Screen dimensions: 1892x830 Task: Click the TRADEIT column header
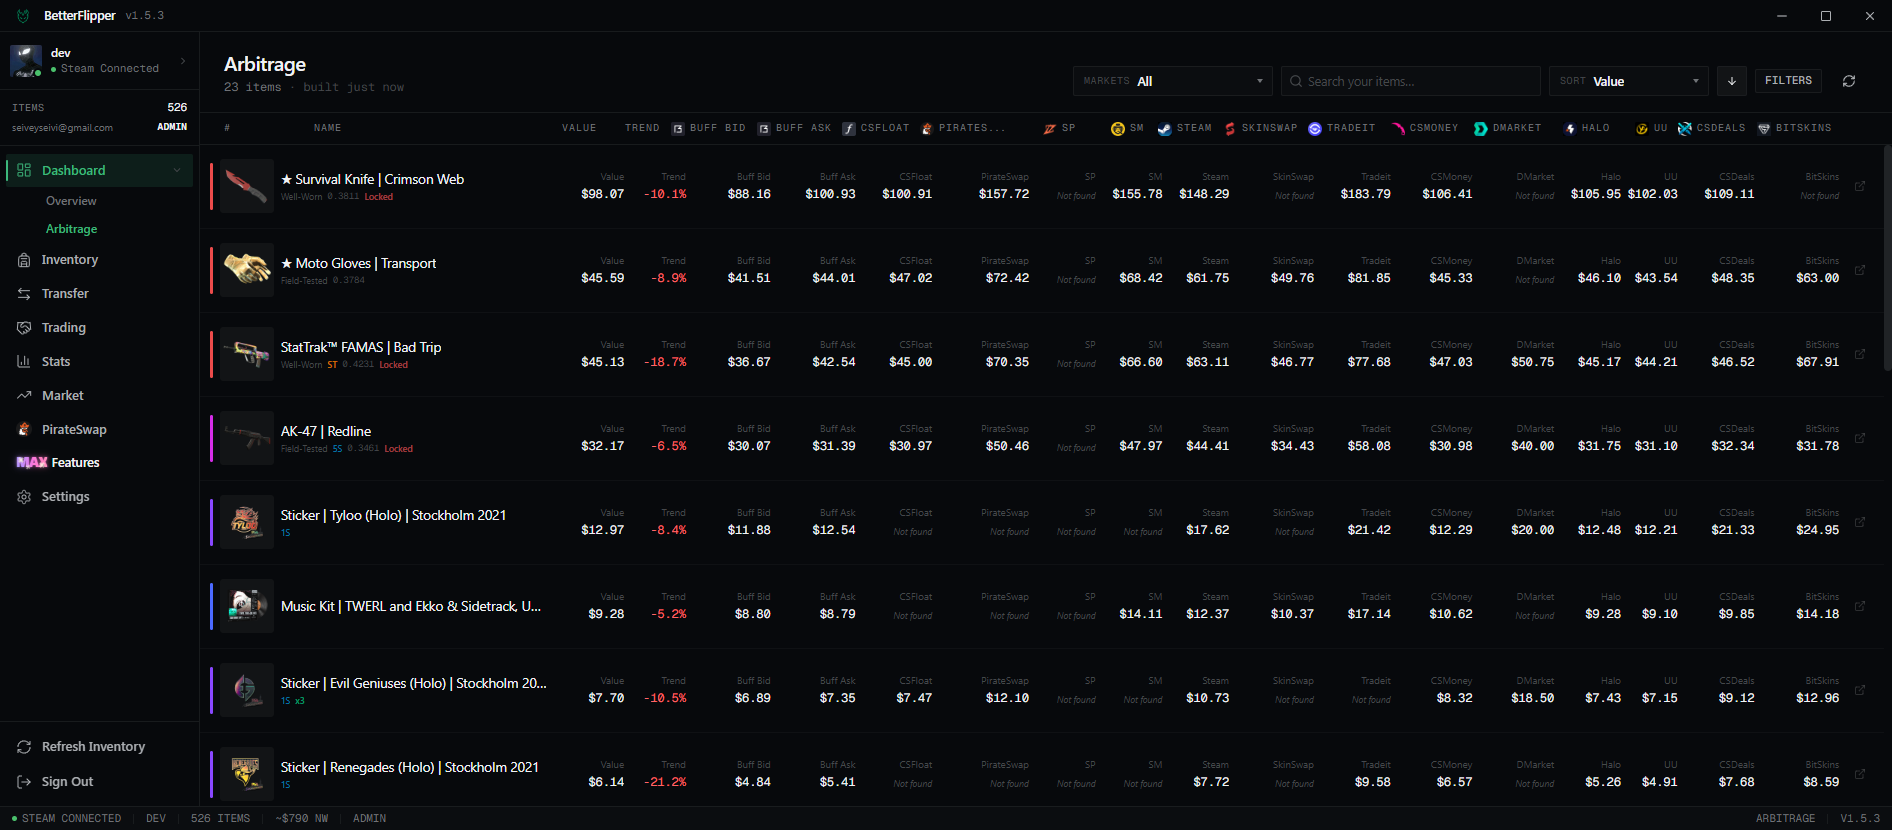coord(1342,128)
